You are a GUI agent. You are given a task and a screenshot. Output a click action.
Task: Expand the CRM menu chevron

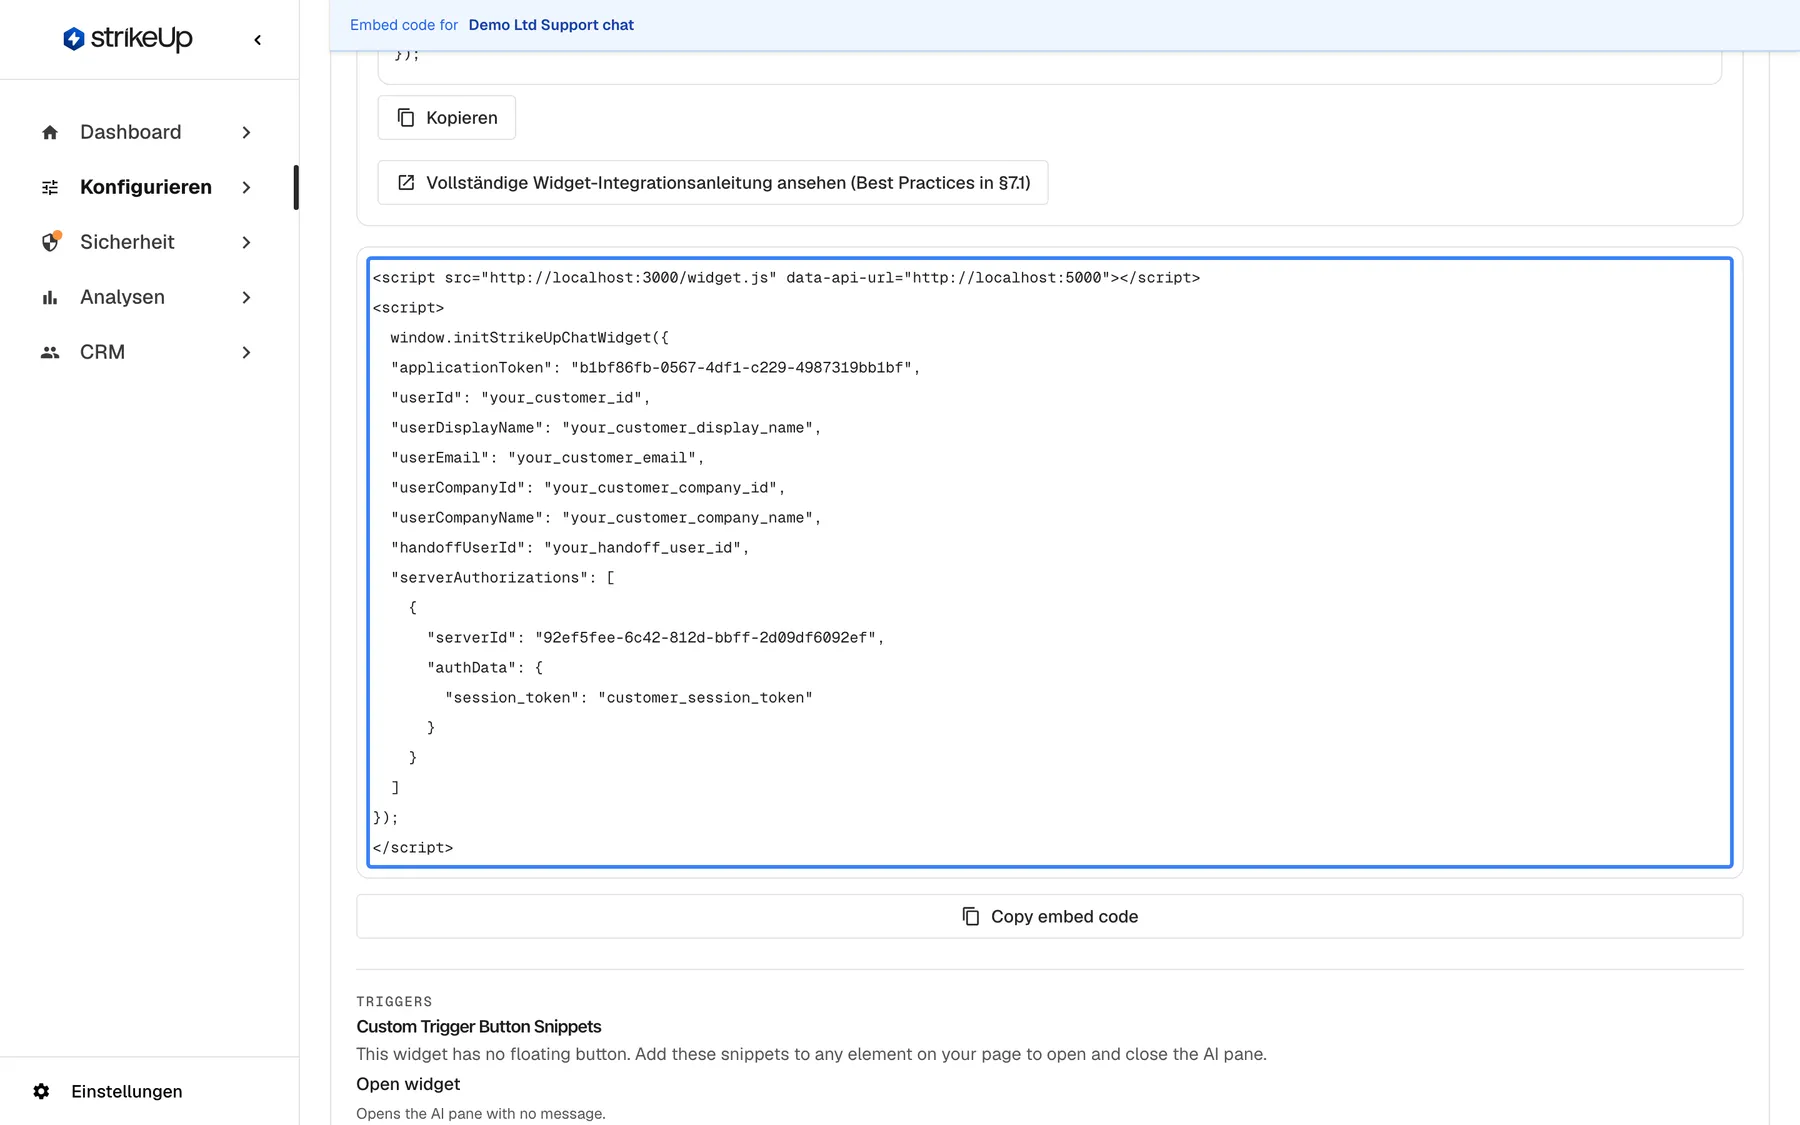246,352
